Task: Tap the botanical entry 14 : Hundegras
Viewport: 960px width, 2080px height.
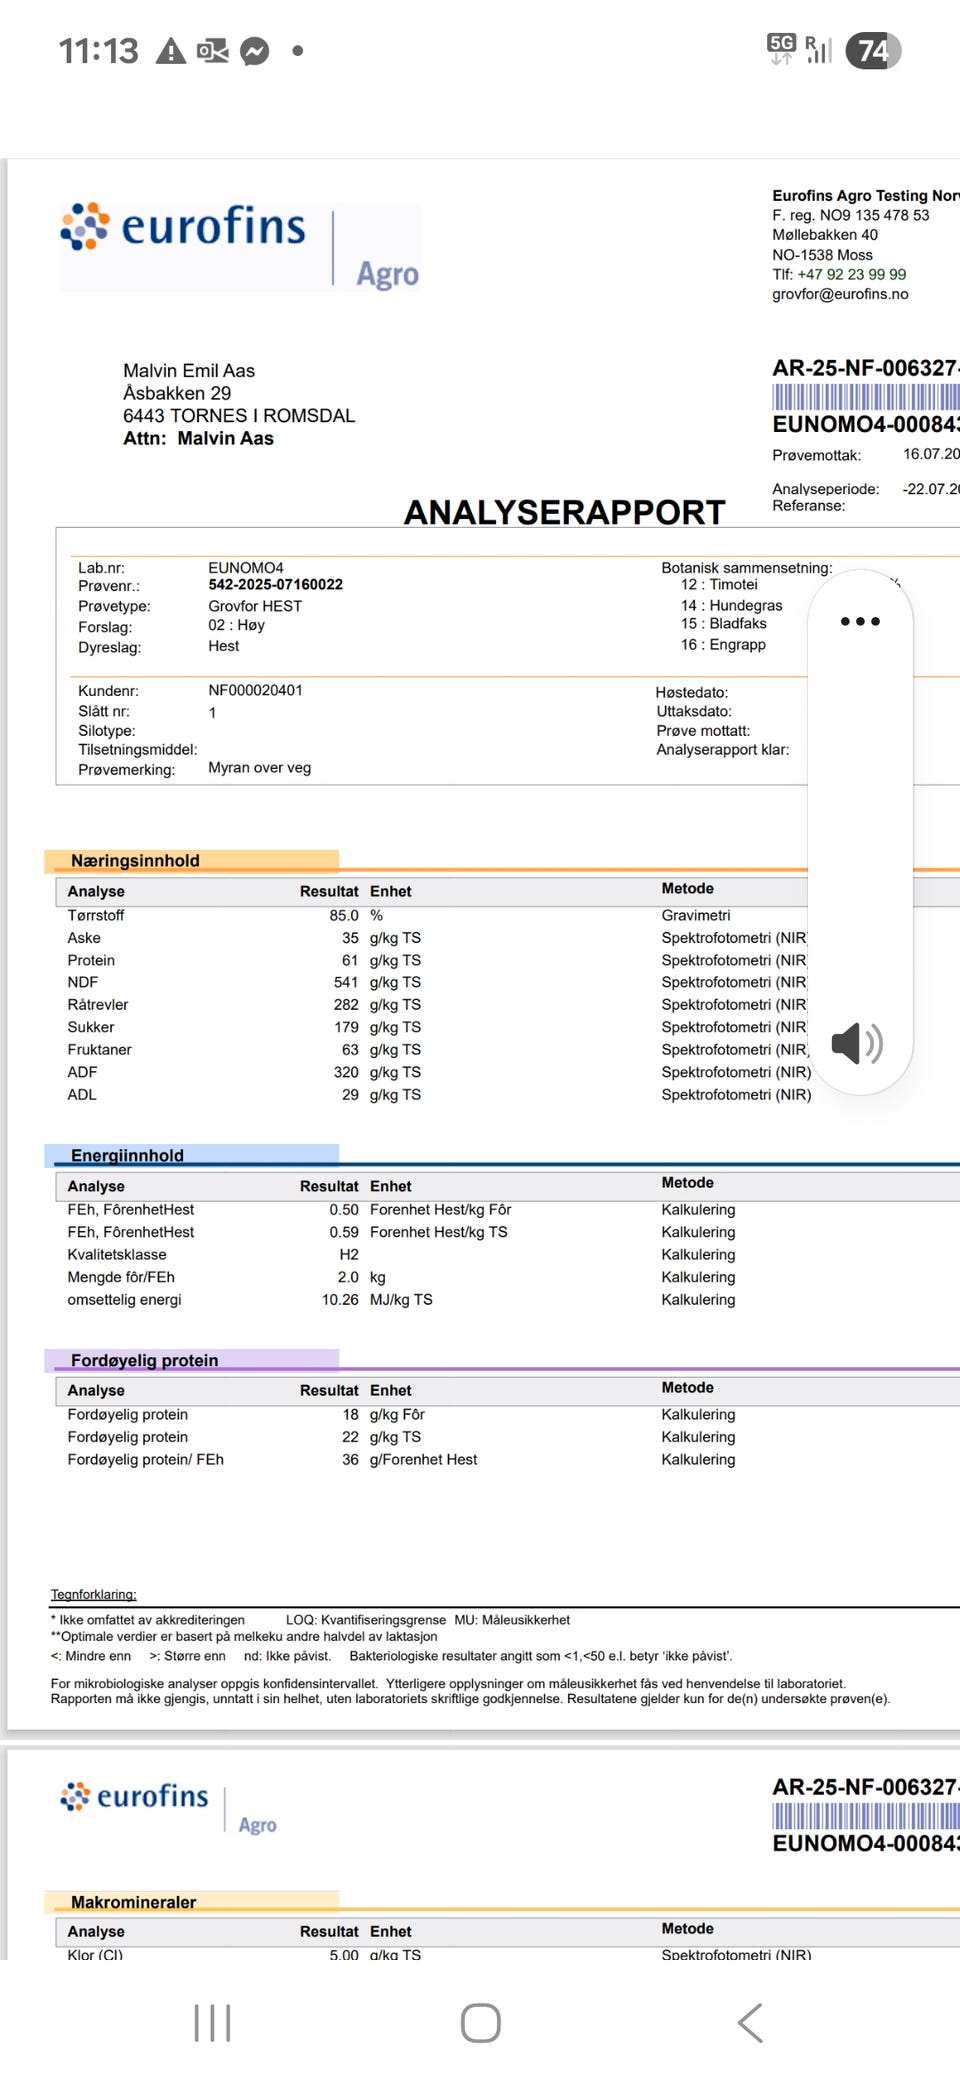Action: coord(732,605)
